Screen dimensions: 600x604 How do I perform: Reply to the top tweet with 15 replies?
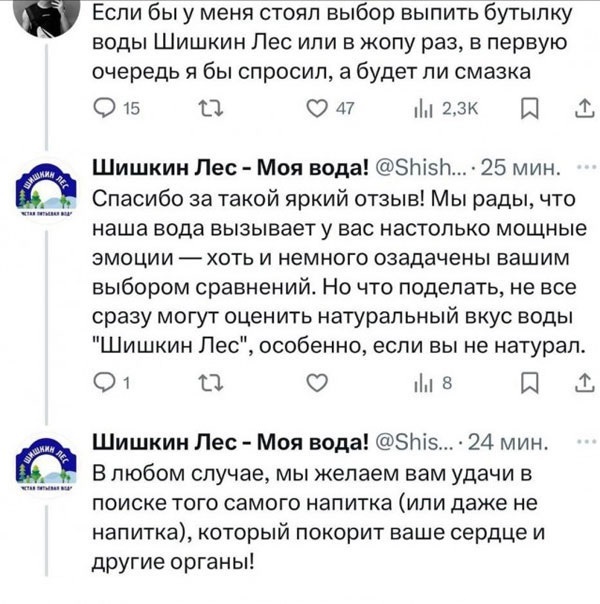click(103, 109)
